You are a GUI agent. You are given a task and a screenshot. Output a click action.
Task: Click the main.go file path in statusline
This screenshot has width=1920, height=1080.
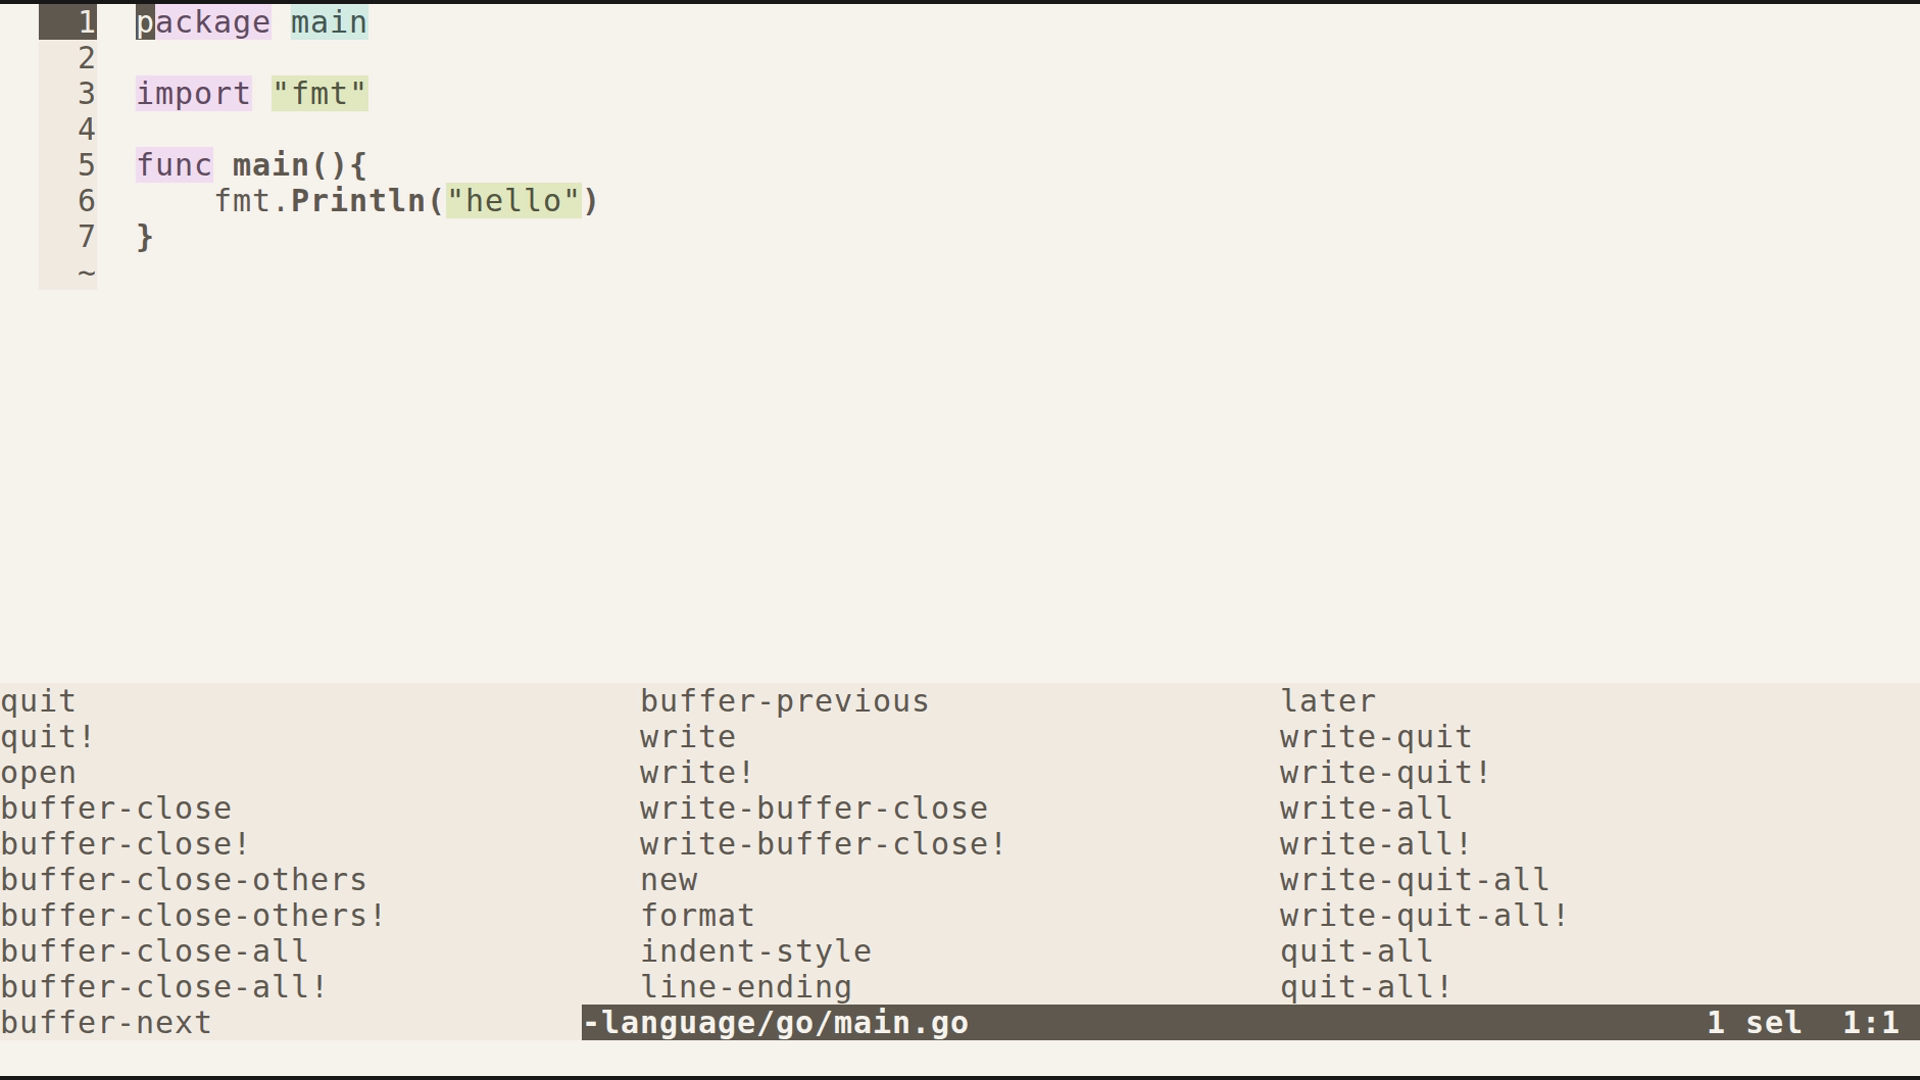pos(776,1023)
